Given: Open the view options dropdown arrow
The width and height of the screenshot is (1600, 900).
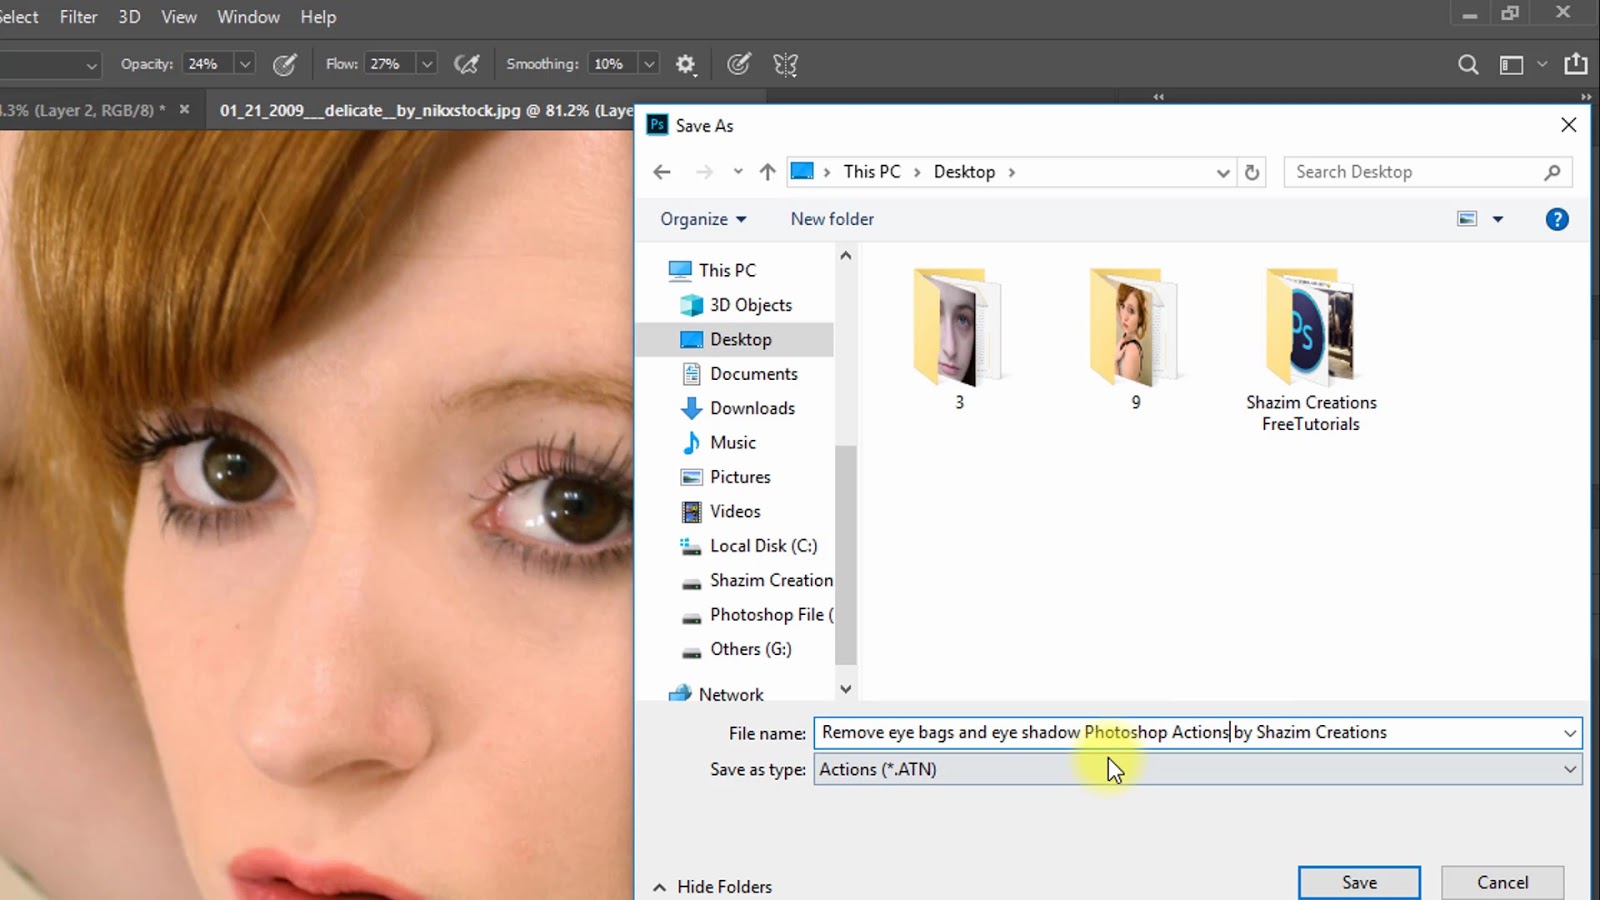Looking at the screenshot, I should pos(1498,219).
